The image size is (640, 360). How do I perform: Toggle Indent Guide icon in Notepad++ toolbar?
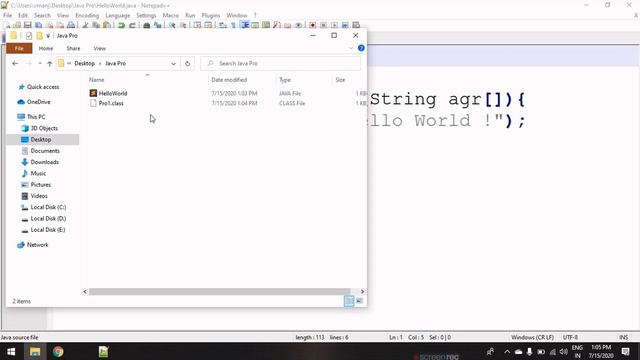coord(245,25)
